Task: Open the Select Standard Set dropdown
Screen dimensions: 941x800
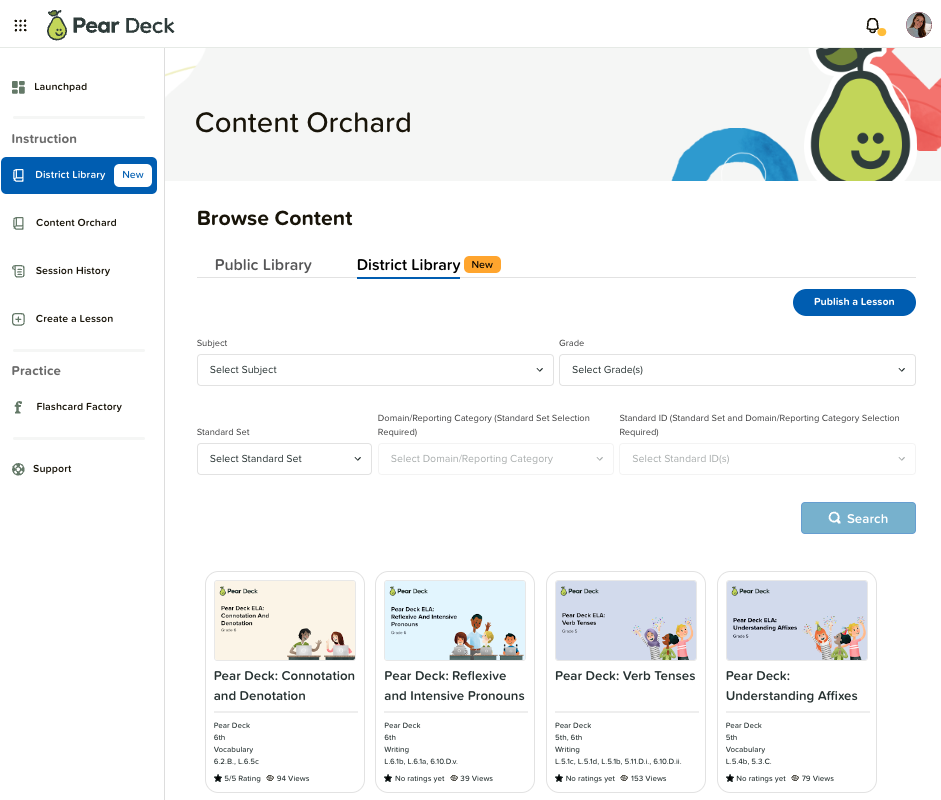Action: coord(283,458)
